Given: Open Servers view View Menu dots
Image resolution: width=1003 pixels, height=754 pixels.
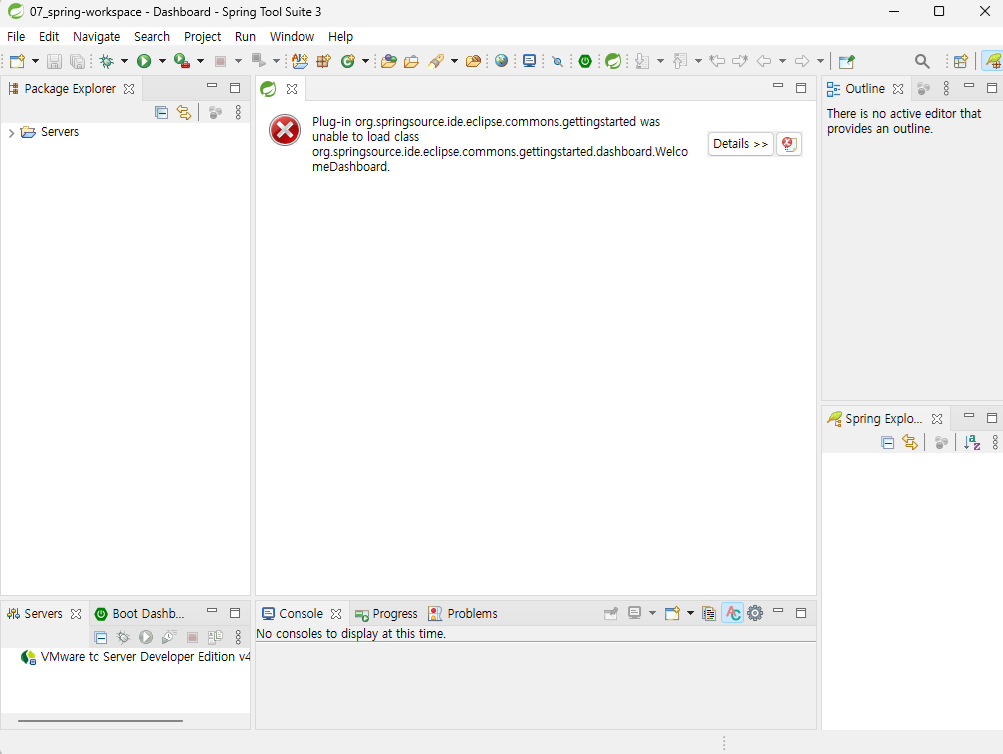Looking at the screenshot, I should (238, 637).
